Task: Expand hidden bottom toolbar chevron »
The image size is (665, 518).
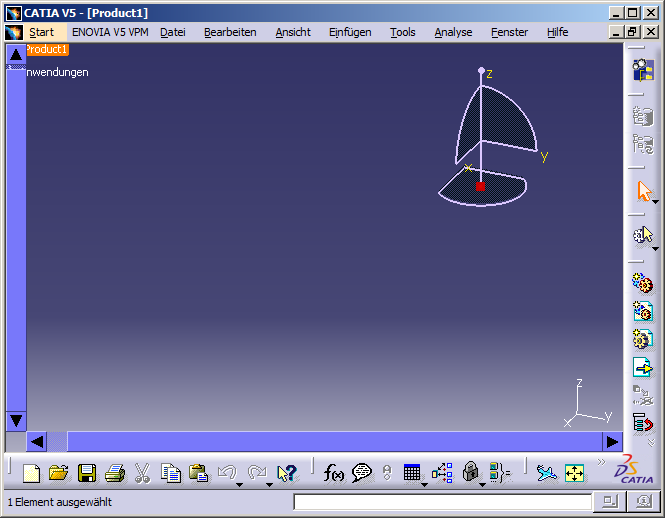Action: (601, 462)
